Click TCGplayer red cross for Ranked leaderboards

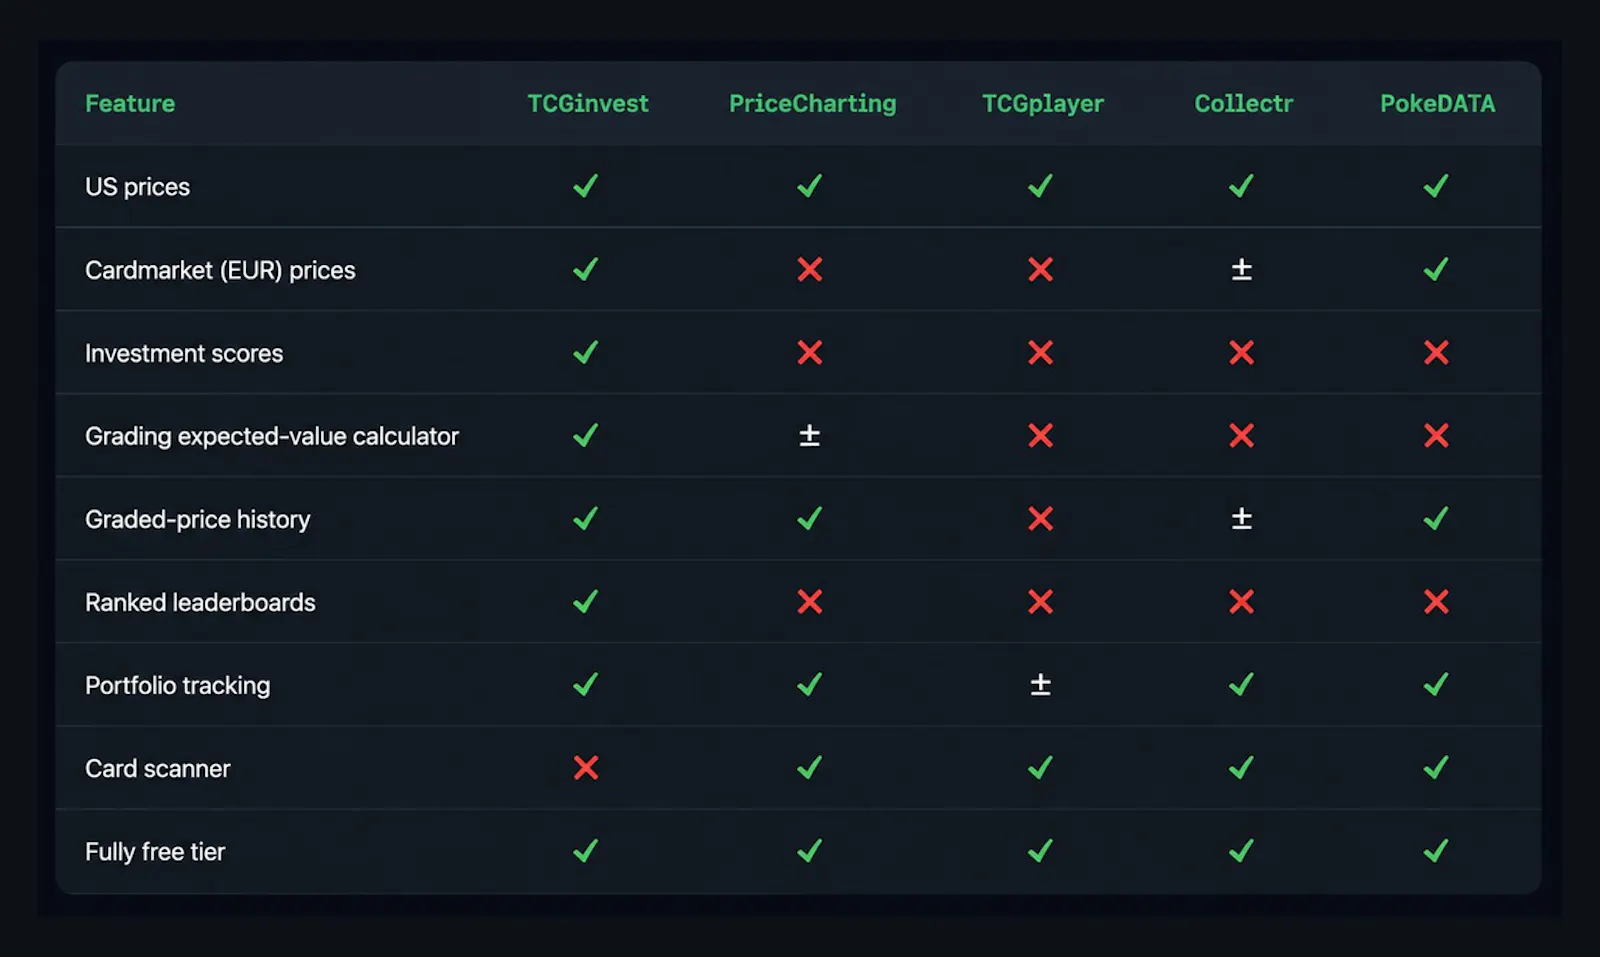click(1041, 601)
